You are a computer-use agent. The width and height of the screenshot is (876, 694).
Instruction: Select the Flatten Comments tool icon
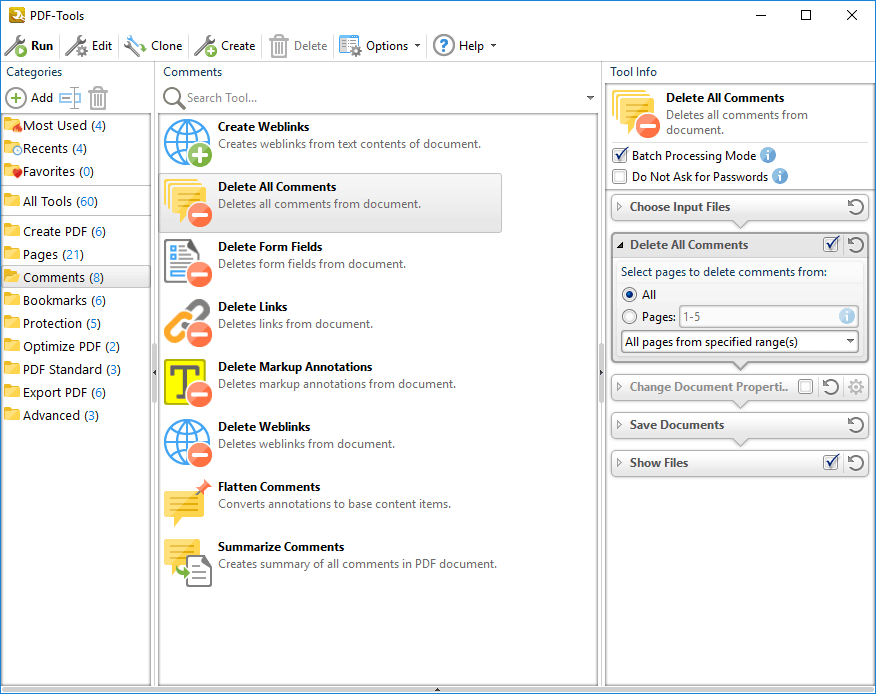pyautogui.click(x=186, y=503)
